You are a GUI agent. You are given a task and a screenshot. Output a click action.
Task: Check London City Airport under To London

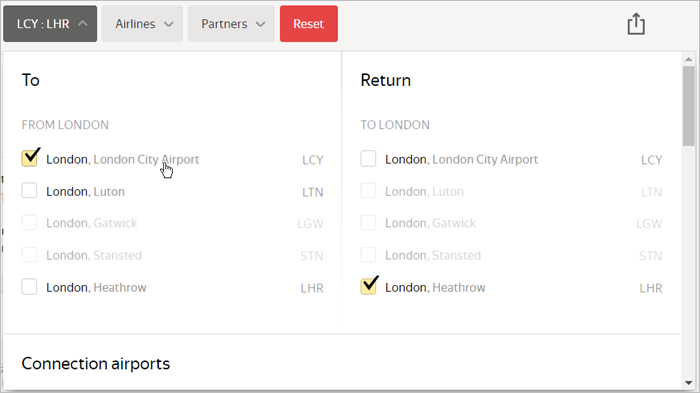368,159
